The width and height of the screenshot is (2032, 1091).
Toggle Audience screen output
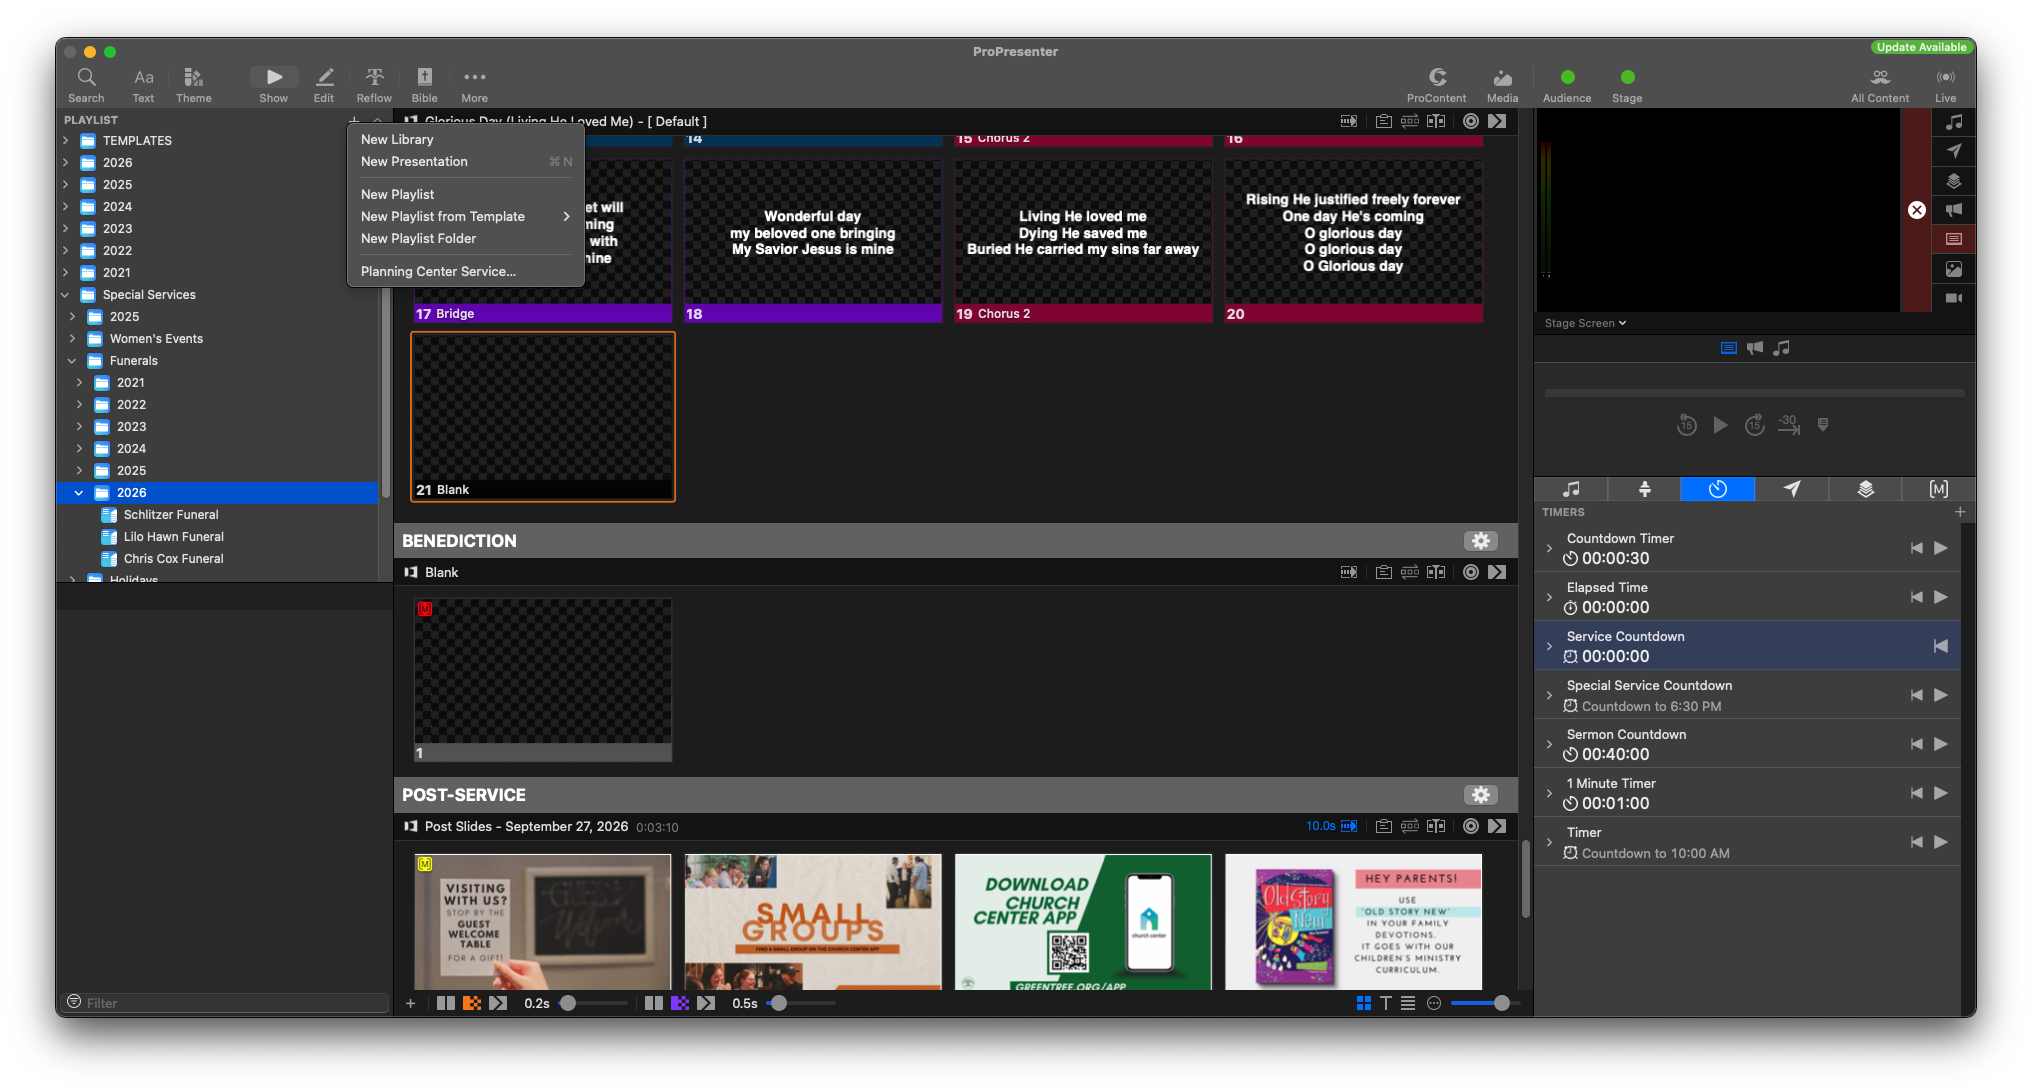pos(1567,85)
